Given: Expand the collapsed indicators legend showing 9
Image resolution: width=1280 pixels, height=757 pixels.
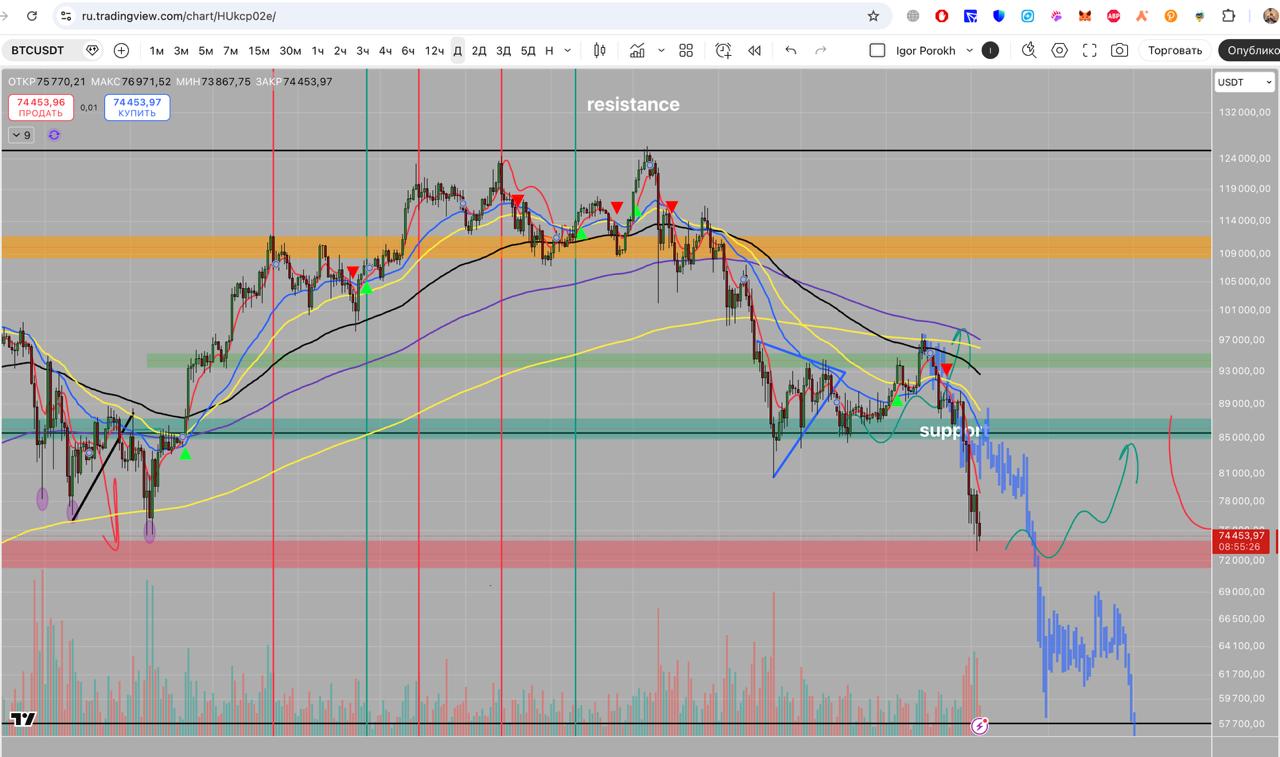Looking at the screenshot, I should point(21,135).
